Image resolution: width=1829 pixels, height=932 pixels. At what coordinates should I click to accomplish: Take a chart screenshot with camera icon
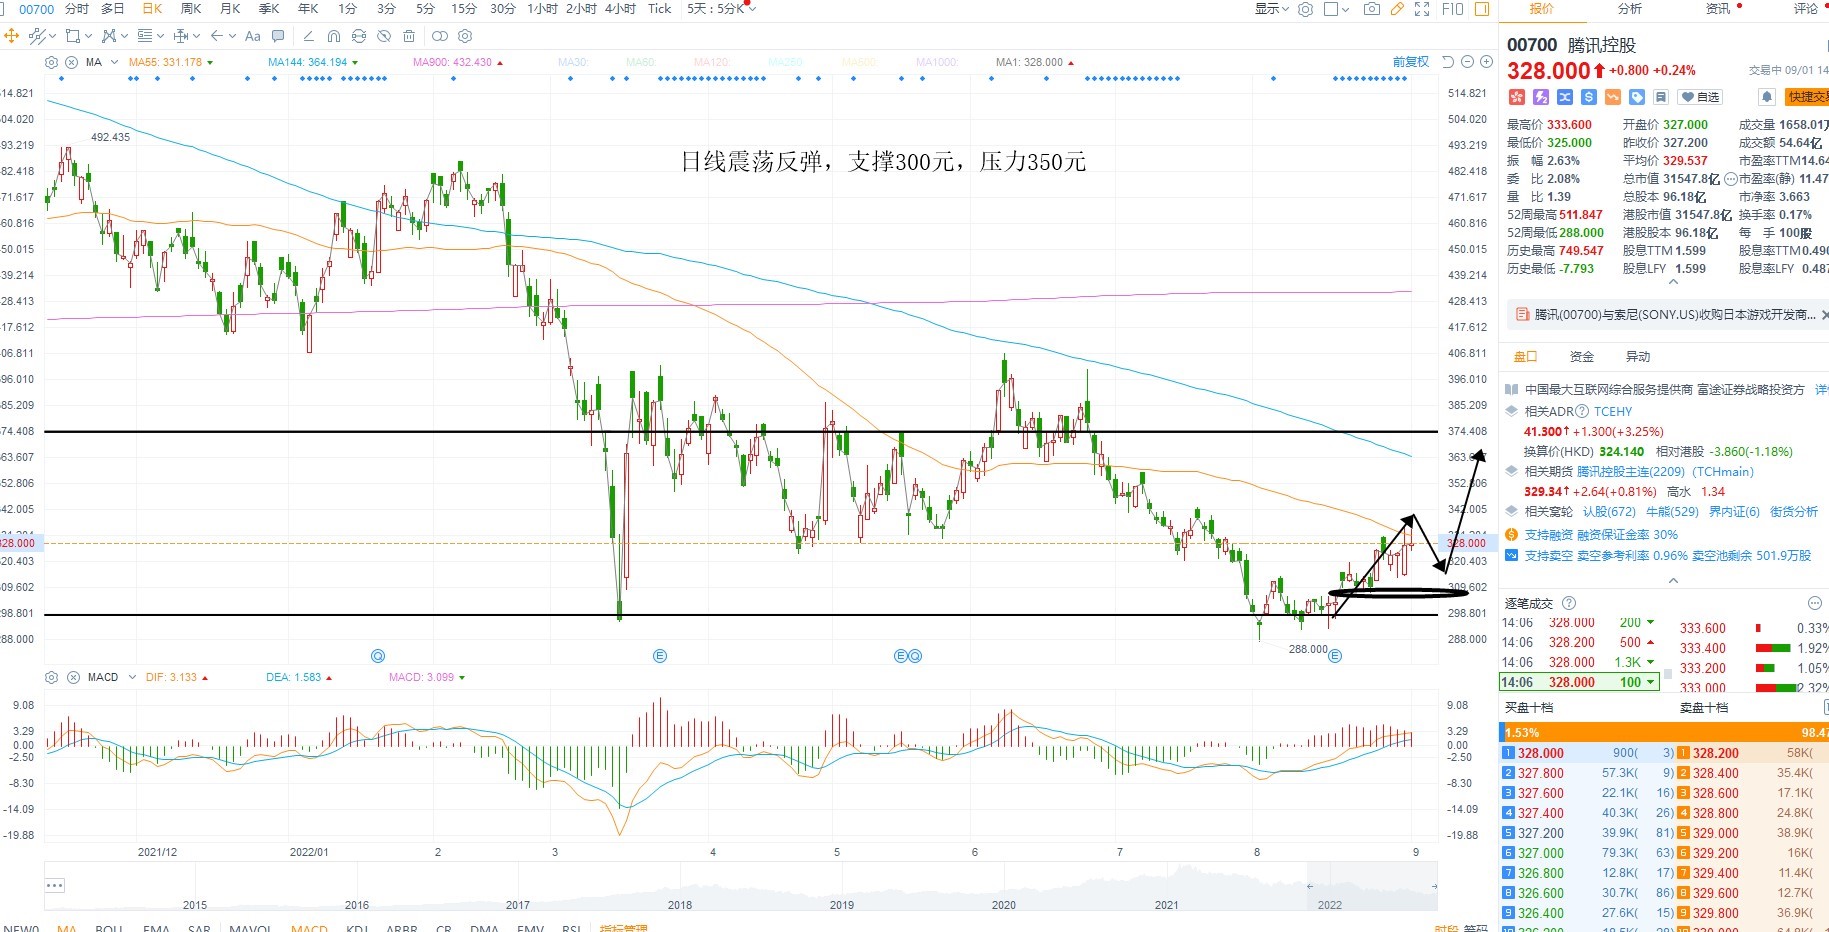tap(1372, 9)
